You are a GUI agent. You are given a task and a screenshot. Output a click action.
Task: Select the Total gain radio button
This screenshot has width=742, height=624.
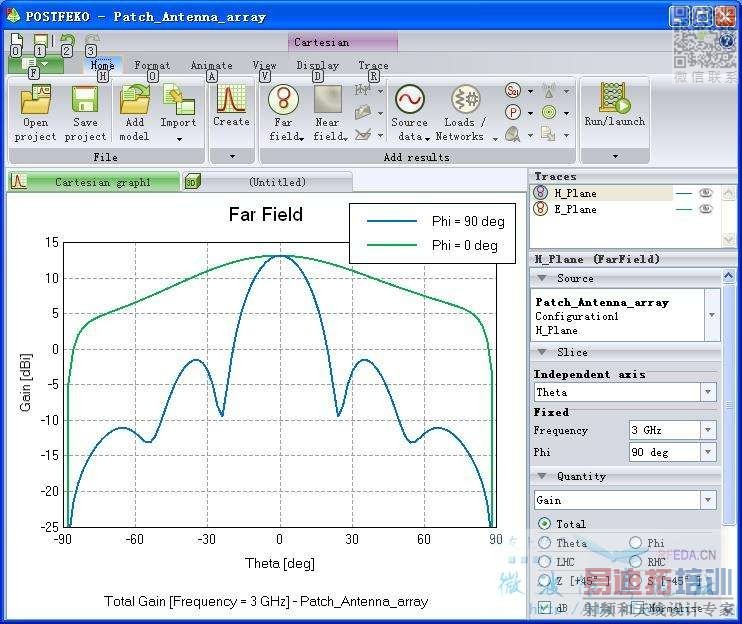(x=544, y=523)
